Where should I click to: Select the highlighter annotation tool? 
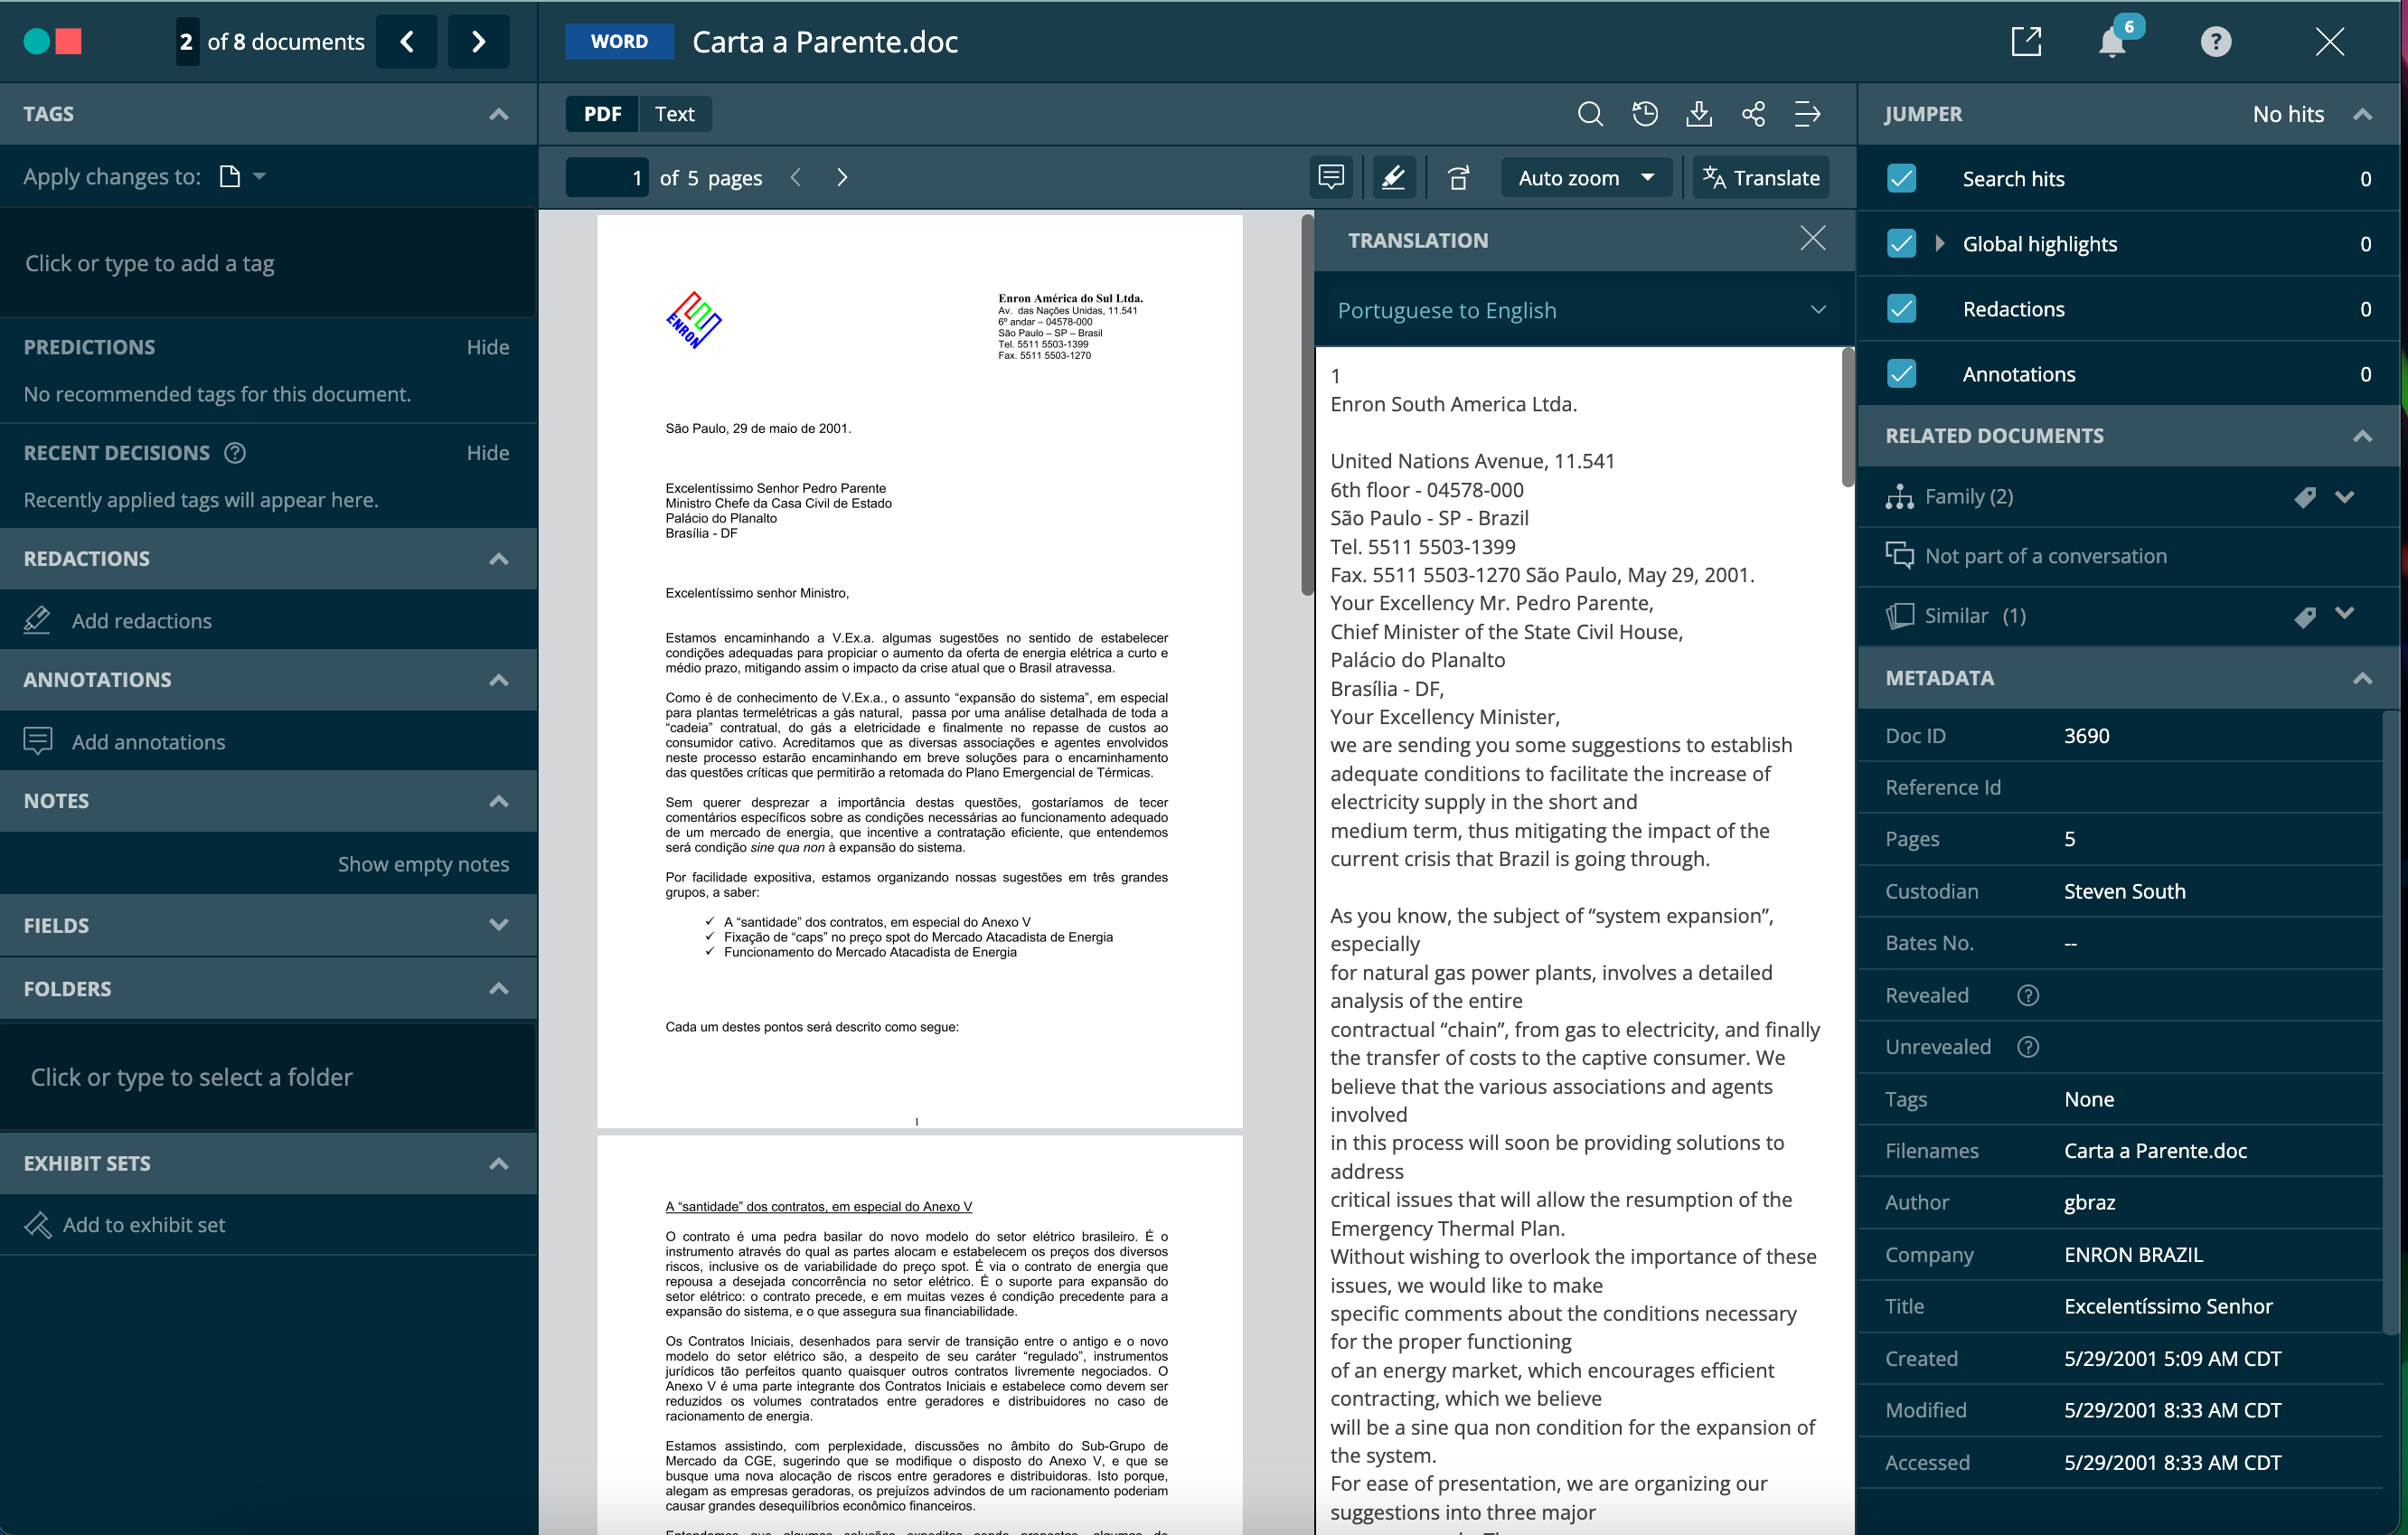point(1393,177)
